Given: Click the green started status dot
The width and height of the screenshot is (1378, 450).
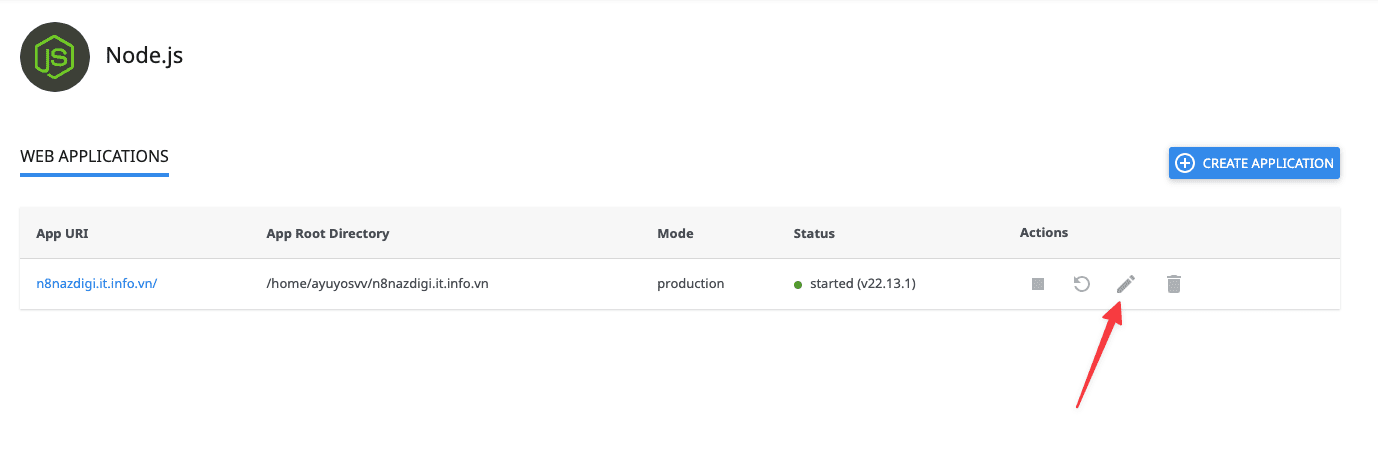Looking at the screenshot, I should pyautogui.click(x=798, y=285).
